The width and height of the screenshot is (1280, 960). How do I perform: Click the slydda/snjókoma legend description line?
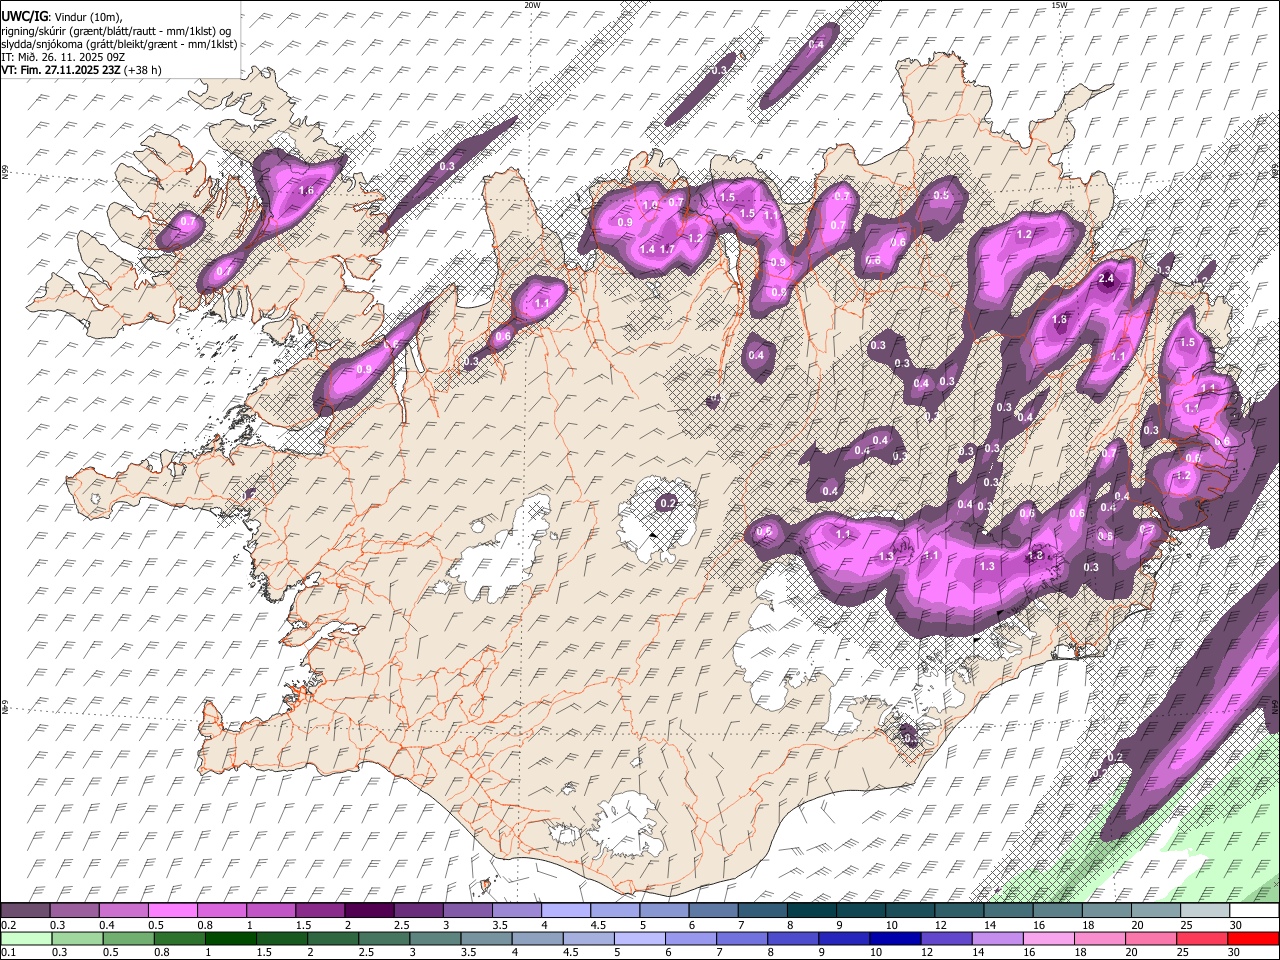pos(119,44)
